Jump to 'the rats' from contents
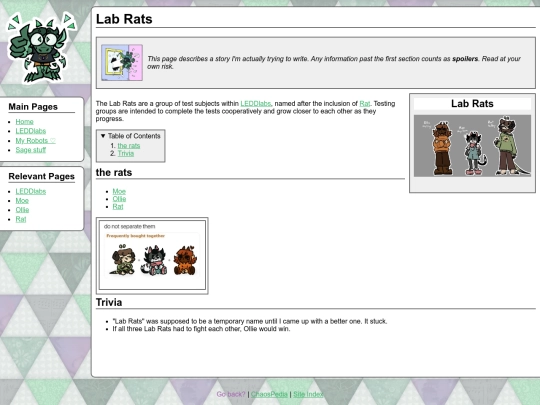Viewport: 540px width, 405px height. (129, 146)
